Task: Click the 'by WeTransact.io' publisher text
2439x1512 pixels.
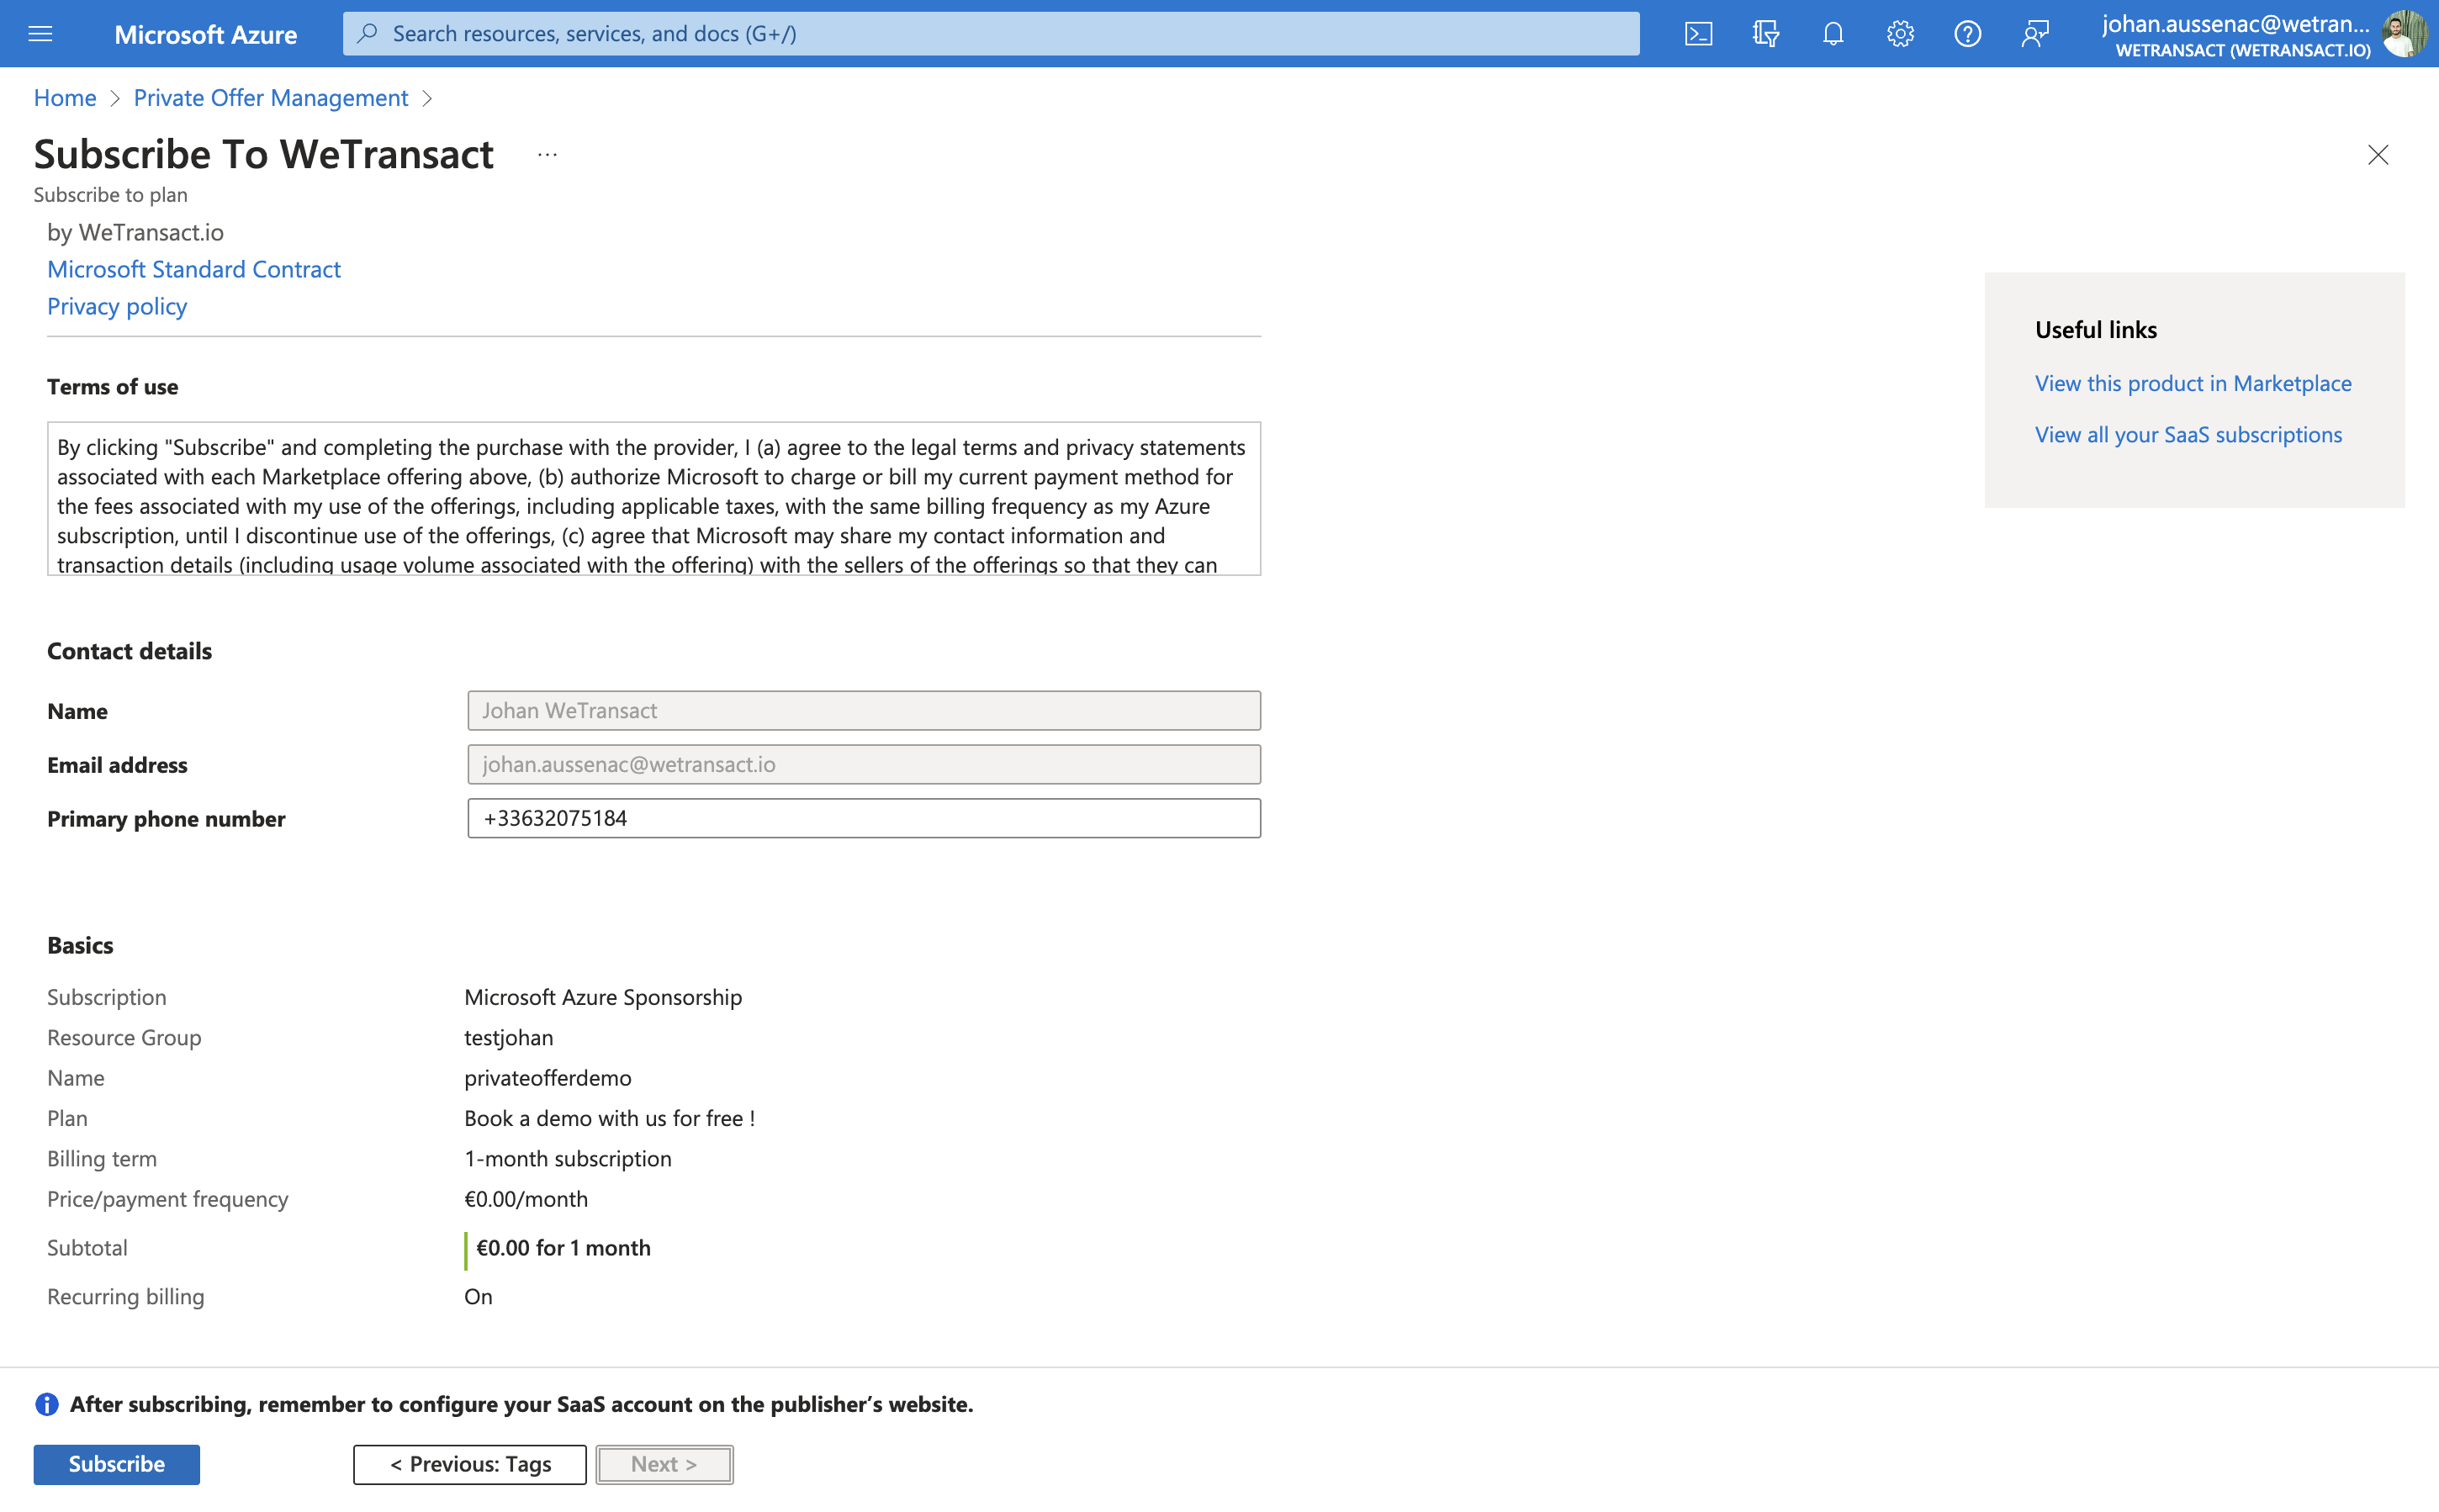Action: point(135,232)
